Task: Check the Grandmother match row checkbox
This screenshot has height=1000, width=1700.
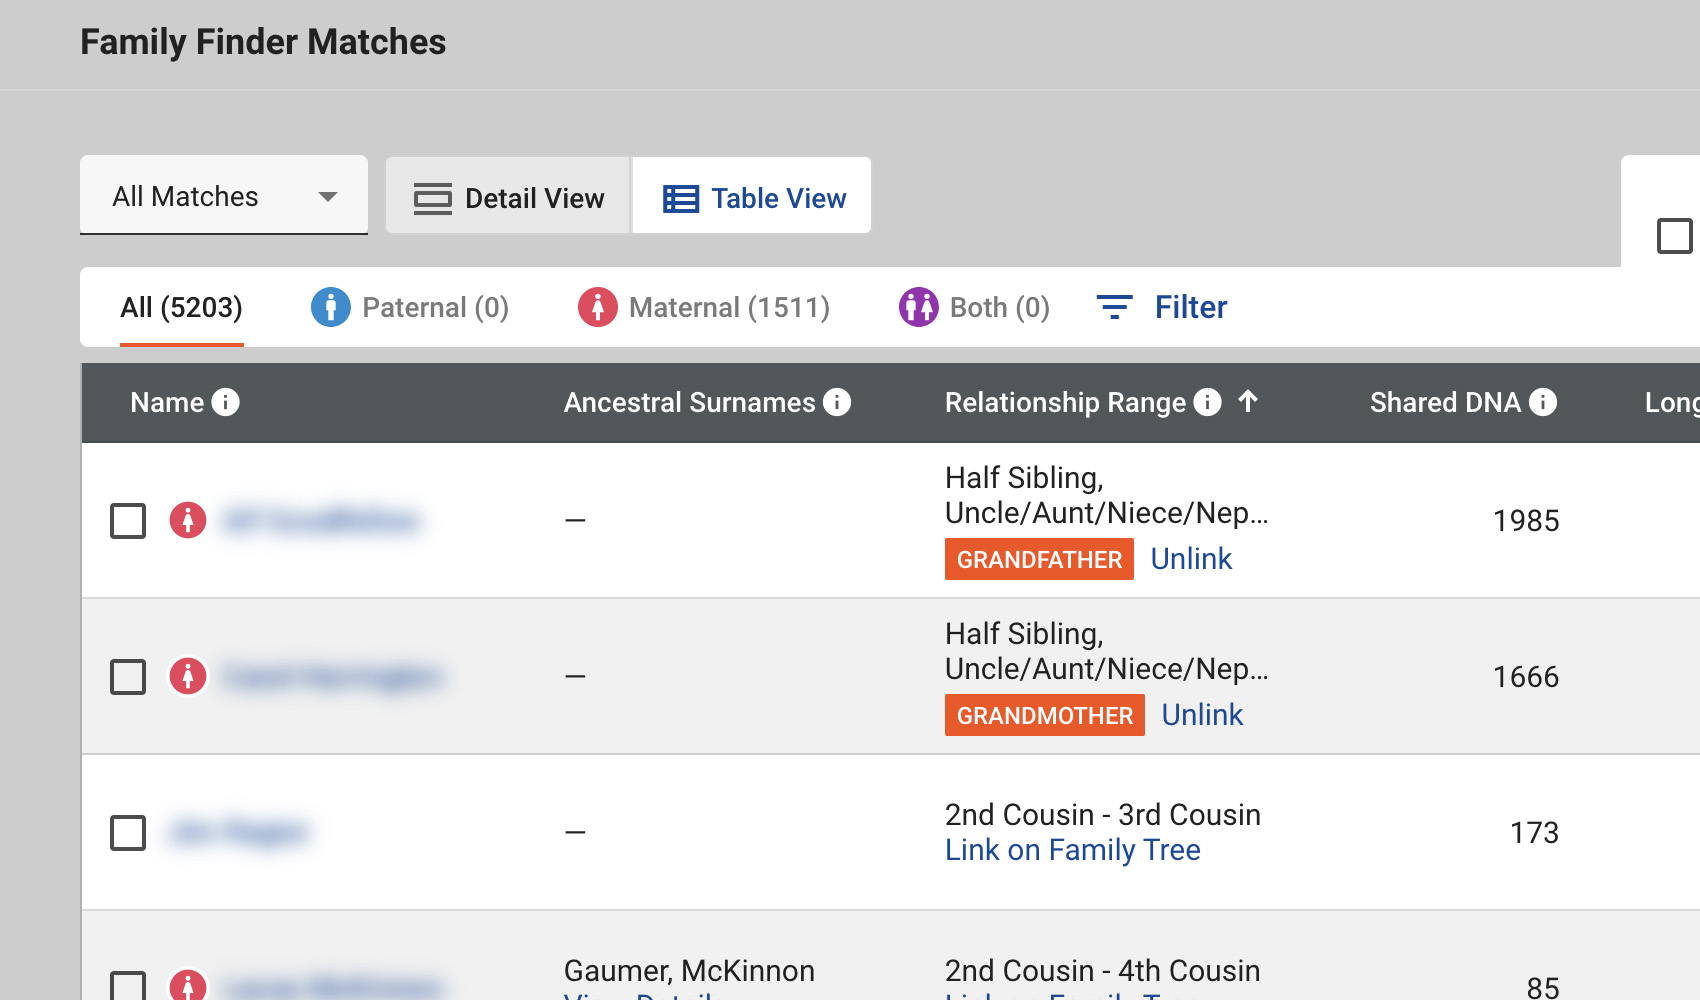Action: click(128, 677)
